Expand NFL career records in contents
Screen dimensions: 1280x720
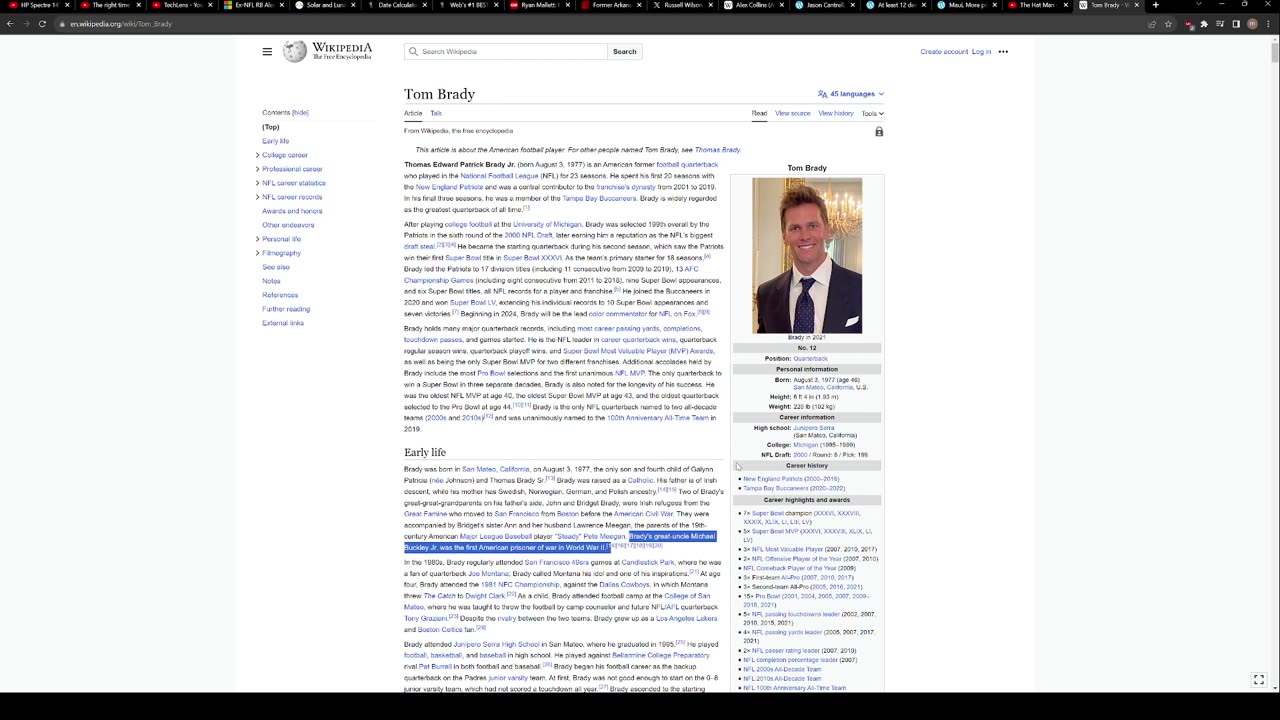257,197
